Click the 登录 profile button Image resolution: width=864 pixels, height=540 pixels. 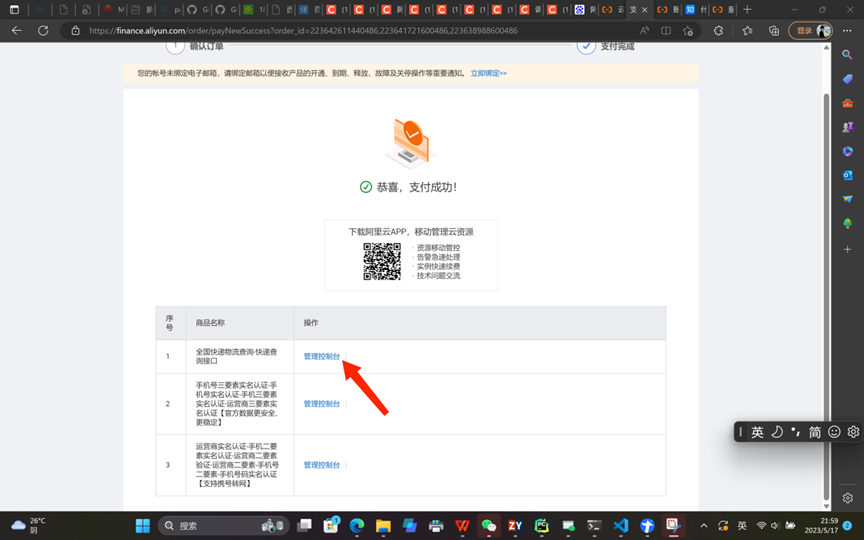point(810,31)
